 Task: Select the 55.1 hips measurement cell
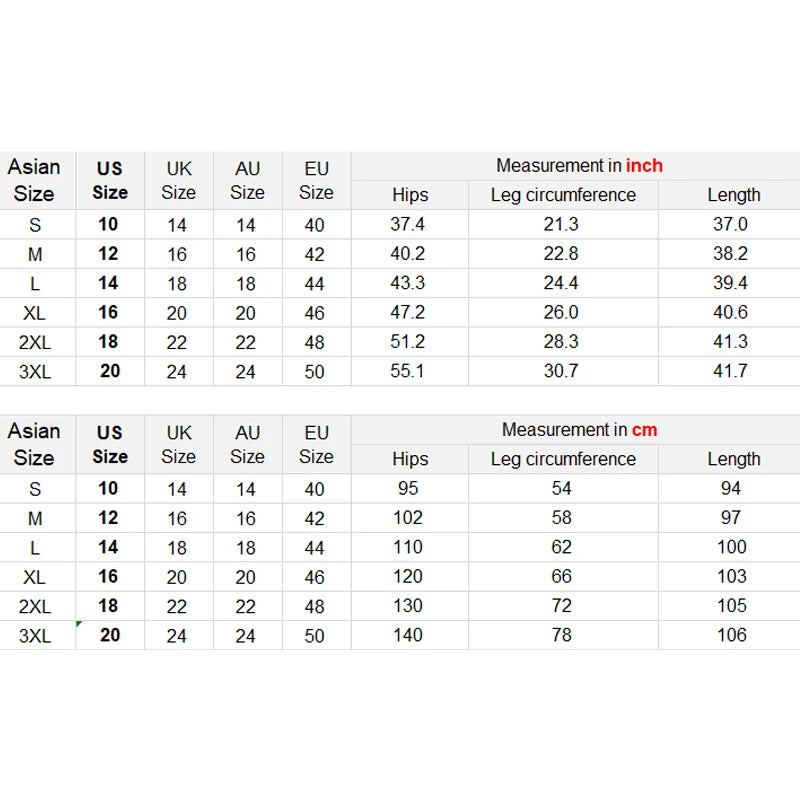(x=408, y=371)
